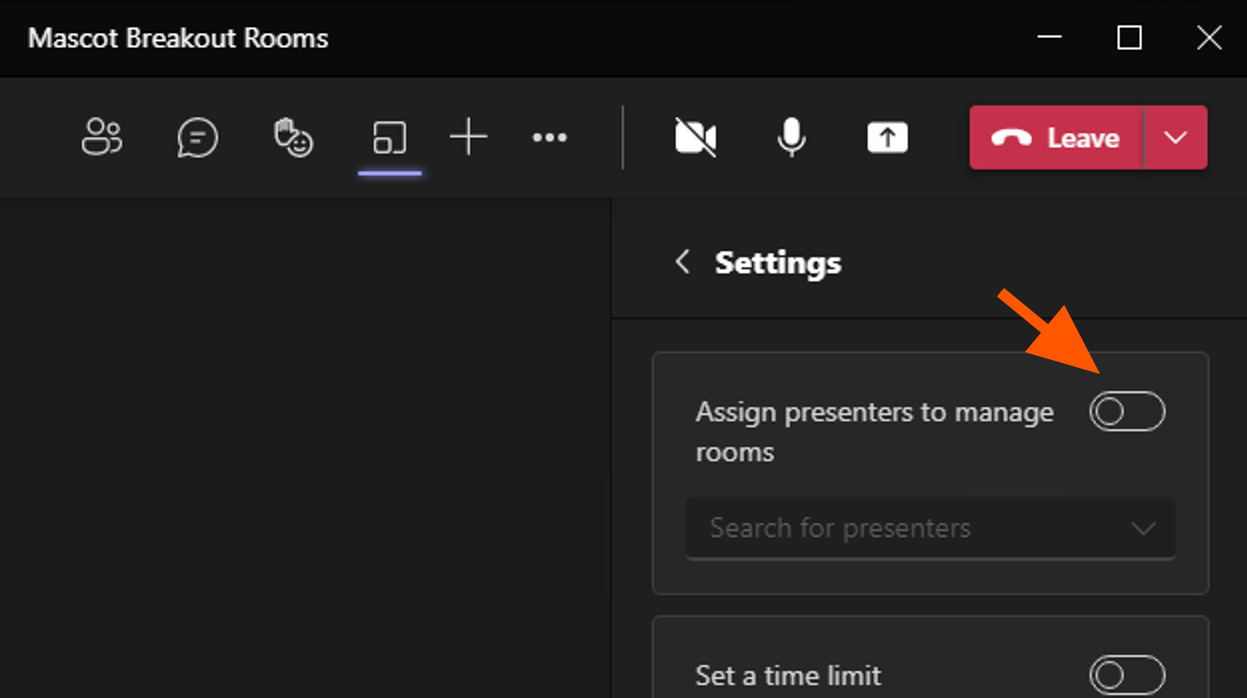
Task: Open the Search for presenters dropdown chevron
Action: [1142, 528]
